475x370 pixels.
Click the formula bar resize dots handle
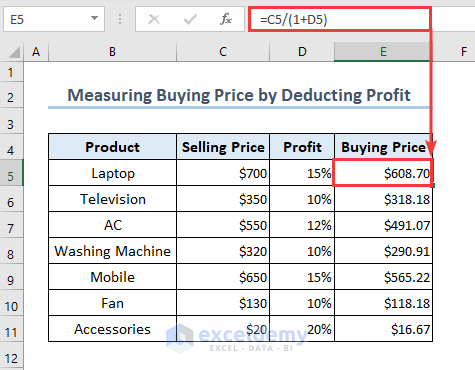point(120,19)
